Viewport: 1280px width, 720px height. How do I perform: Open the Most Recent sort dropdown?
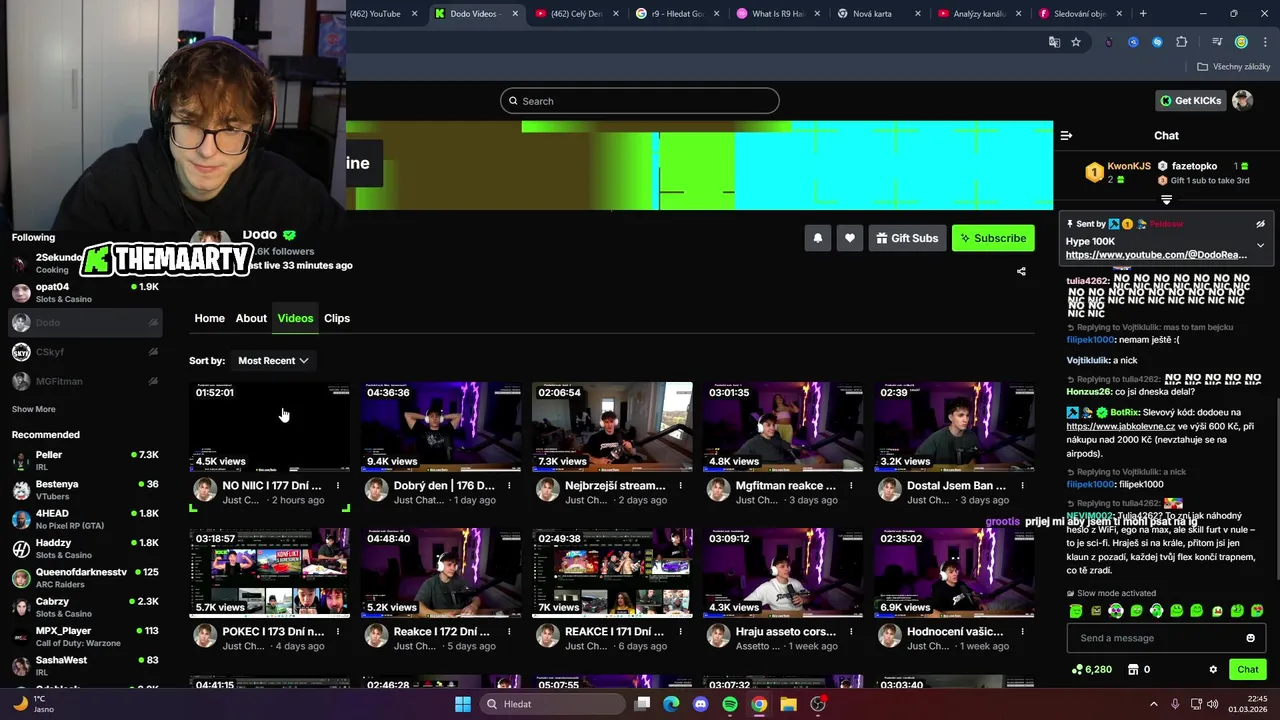click(273, 360)
